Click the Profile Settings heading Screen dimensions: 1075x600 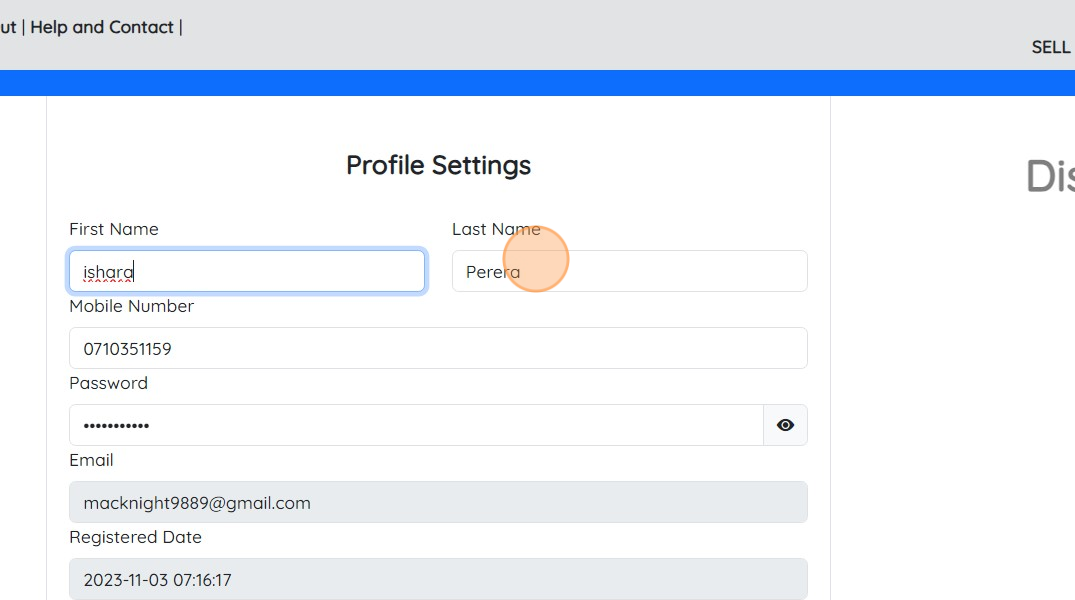438,165
